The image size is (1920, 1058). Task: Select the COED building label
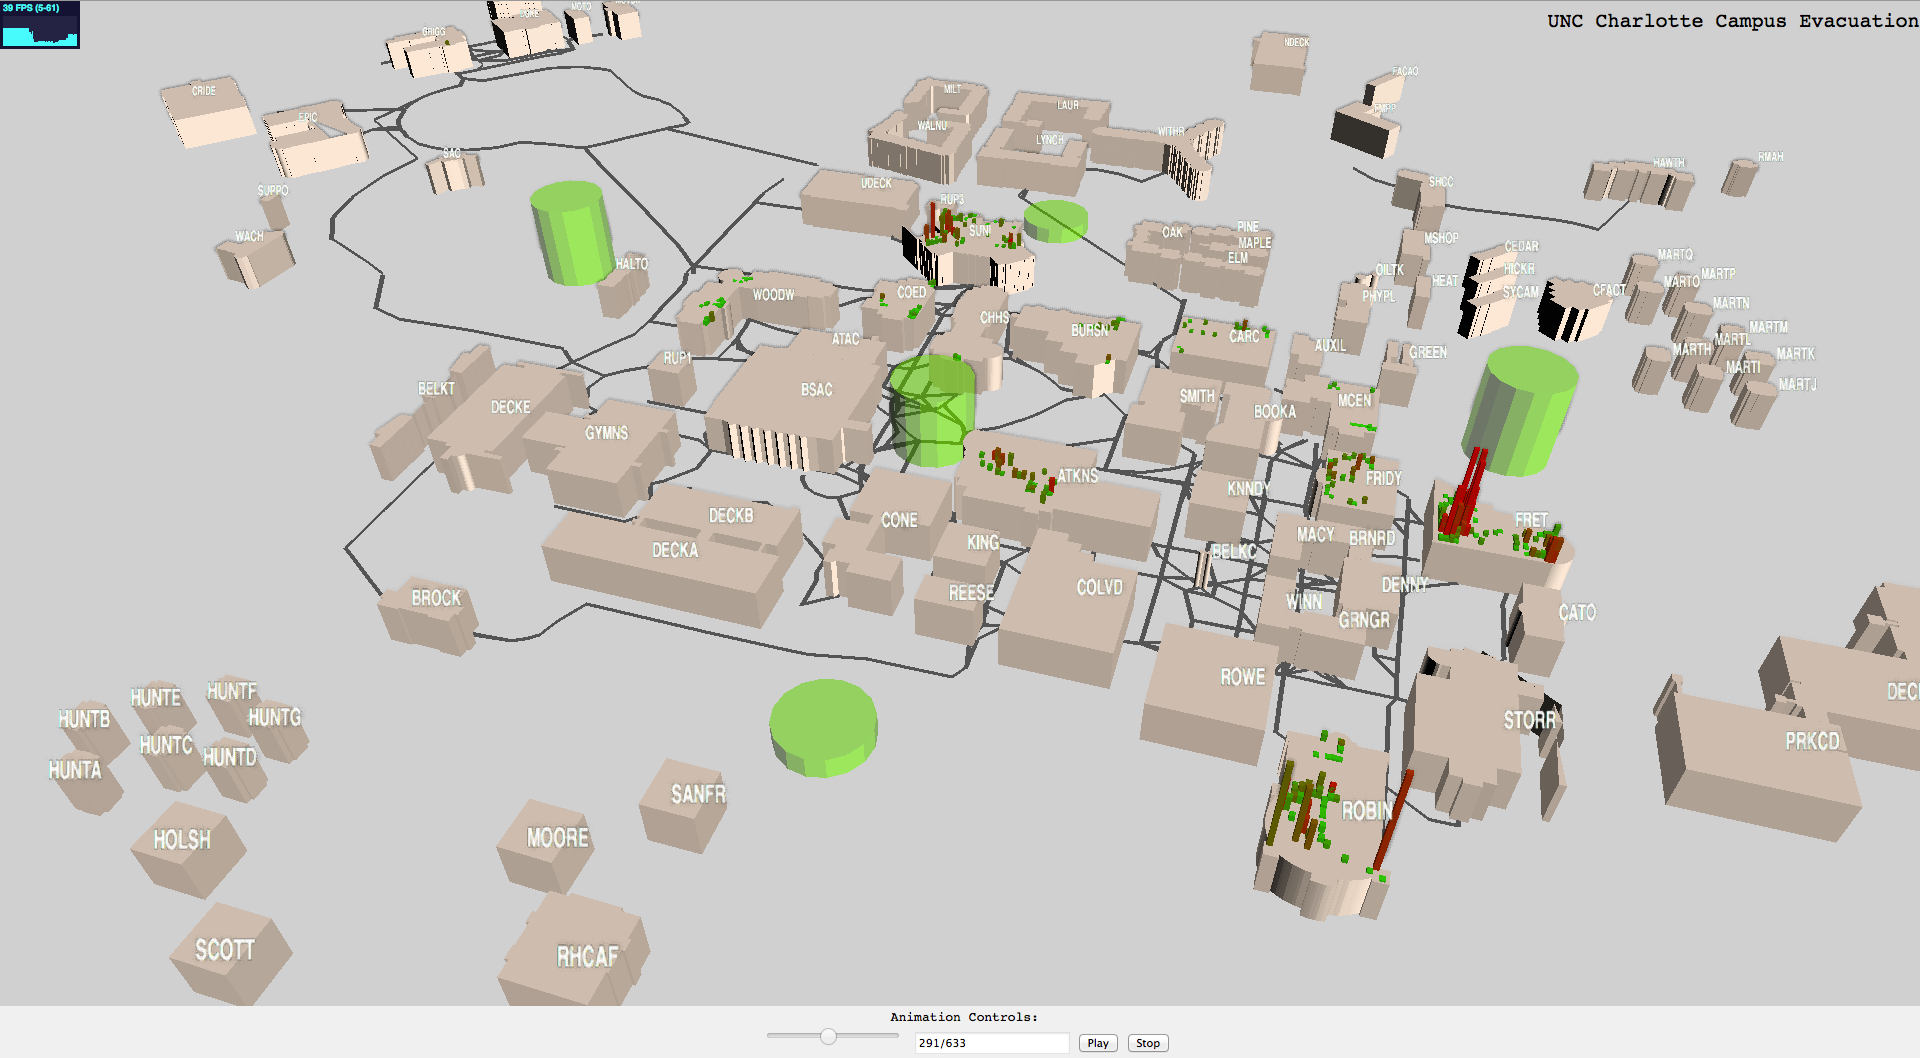(911, 292)
